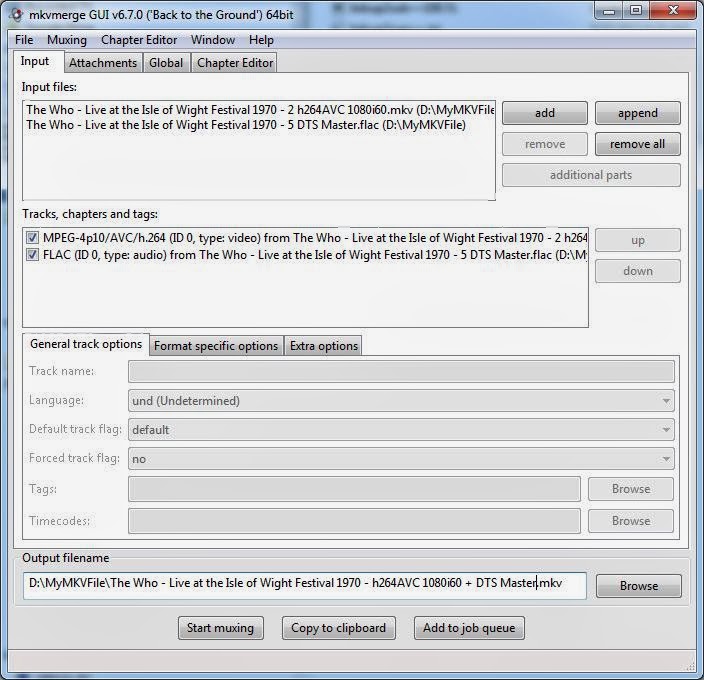Click the mkvmerge app icon in title bar

click(x=17, y=15)
